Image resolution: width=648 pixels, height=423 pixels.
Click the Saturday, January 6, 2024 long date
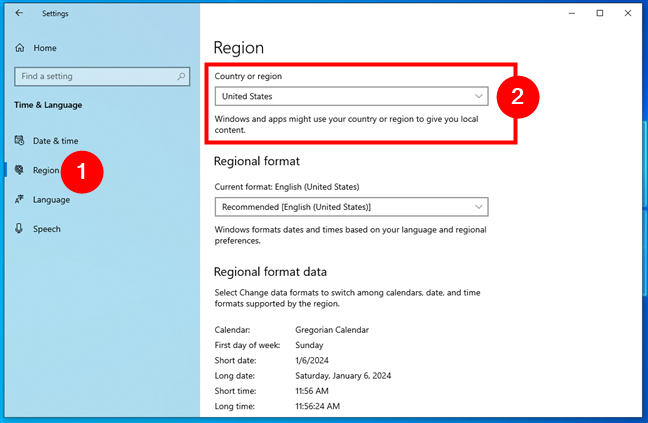point(343,375)
